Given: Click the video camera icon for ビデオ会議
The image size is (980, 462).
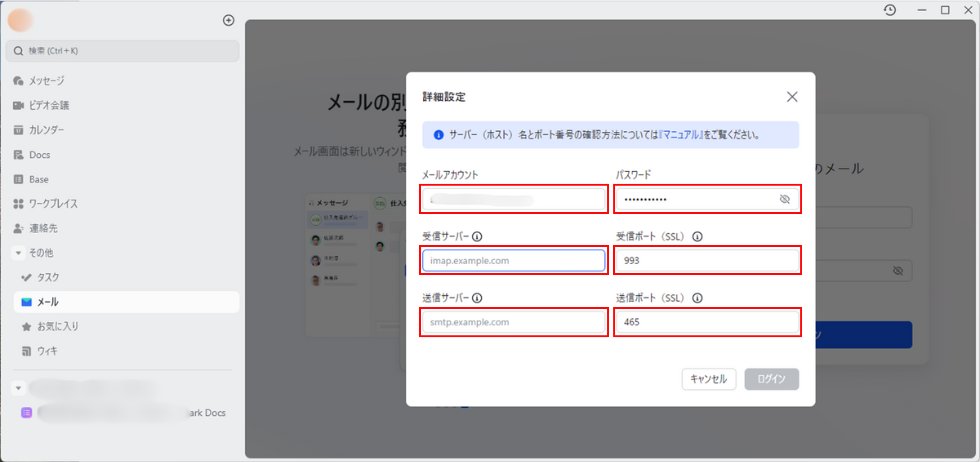Looking at the screenshot, I should [18, 105].
